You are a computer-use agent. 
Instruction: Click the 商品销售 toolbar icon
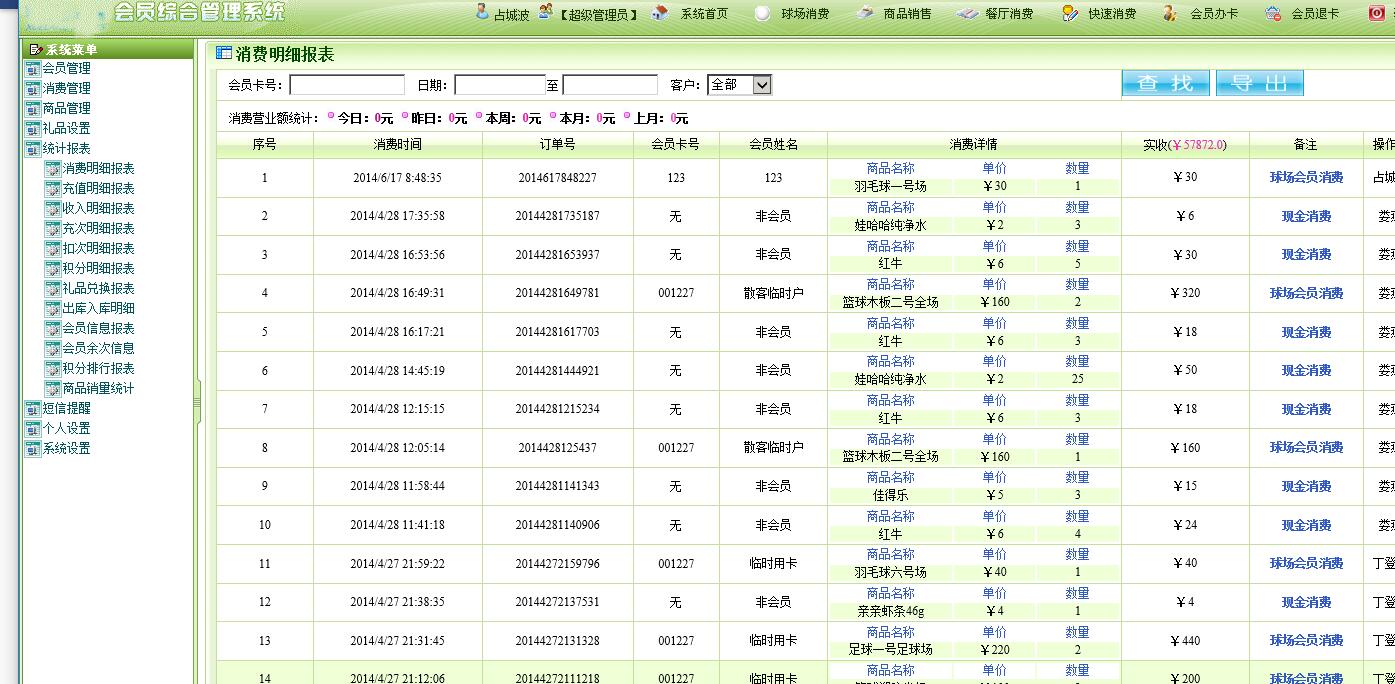click(866, 13)
